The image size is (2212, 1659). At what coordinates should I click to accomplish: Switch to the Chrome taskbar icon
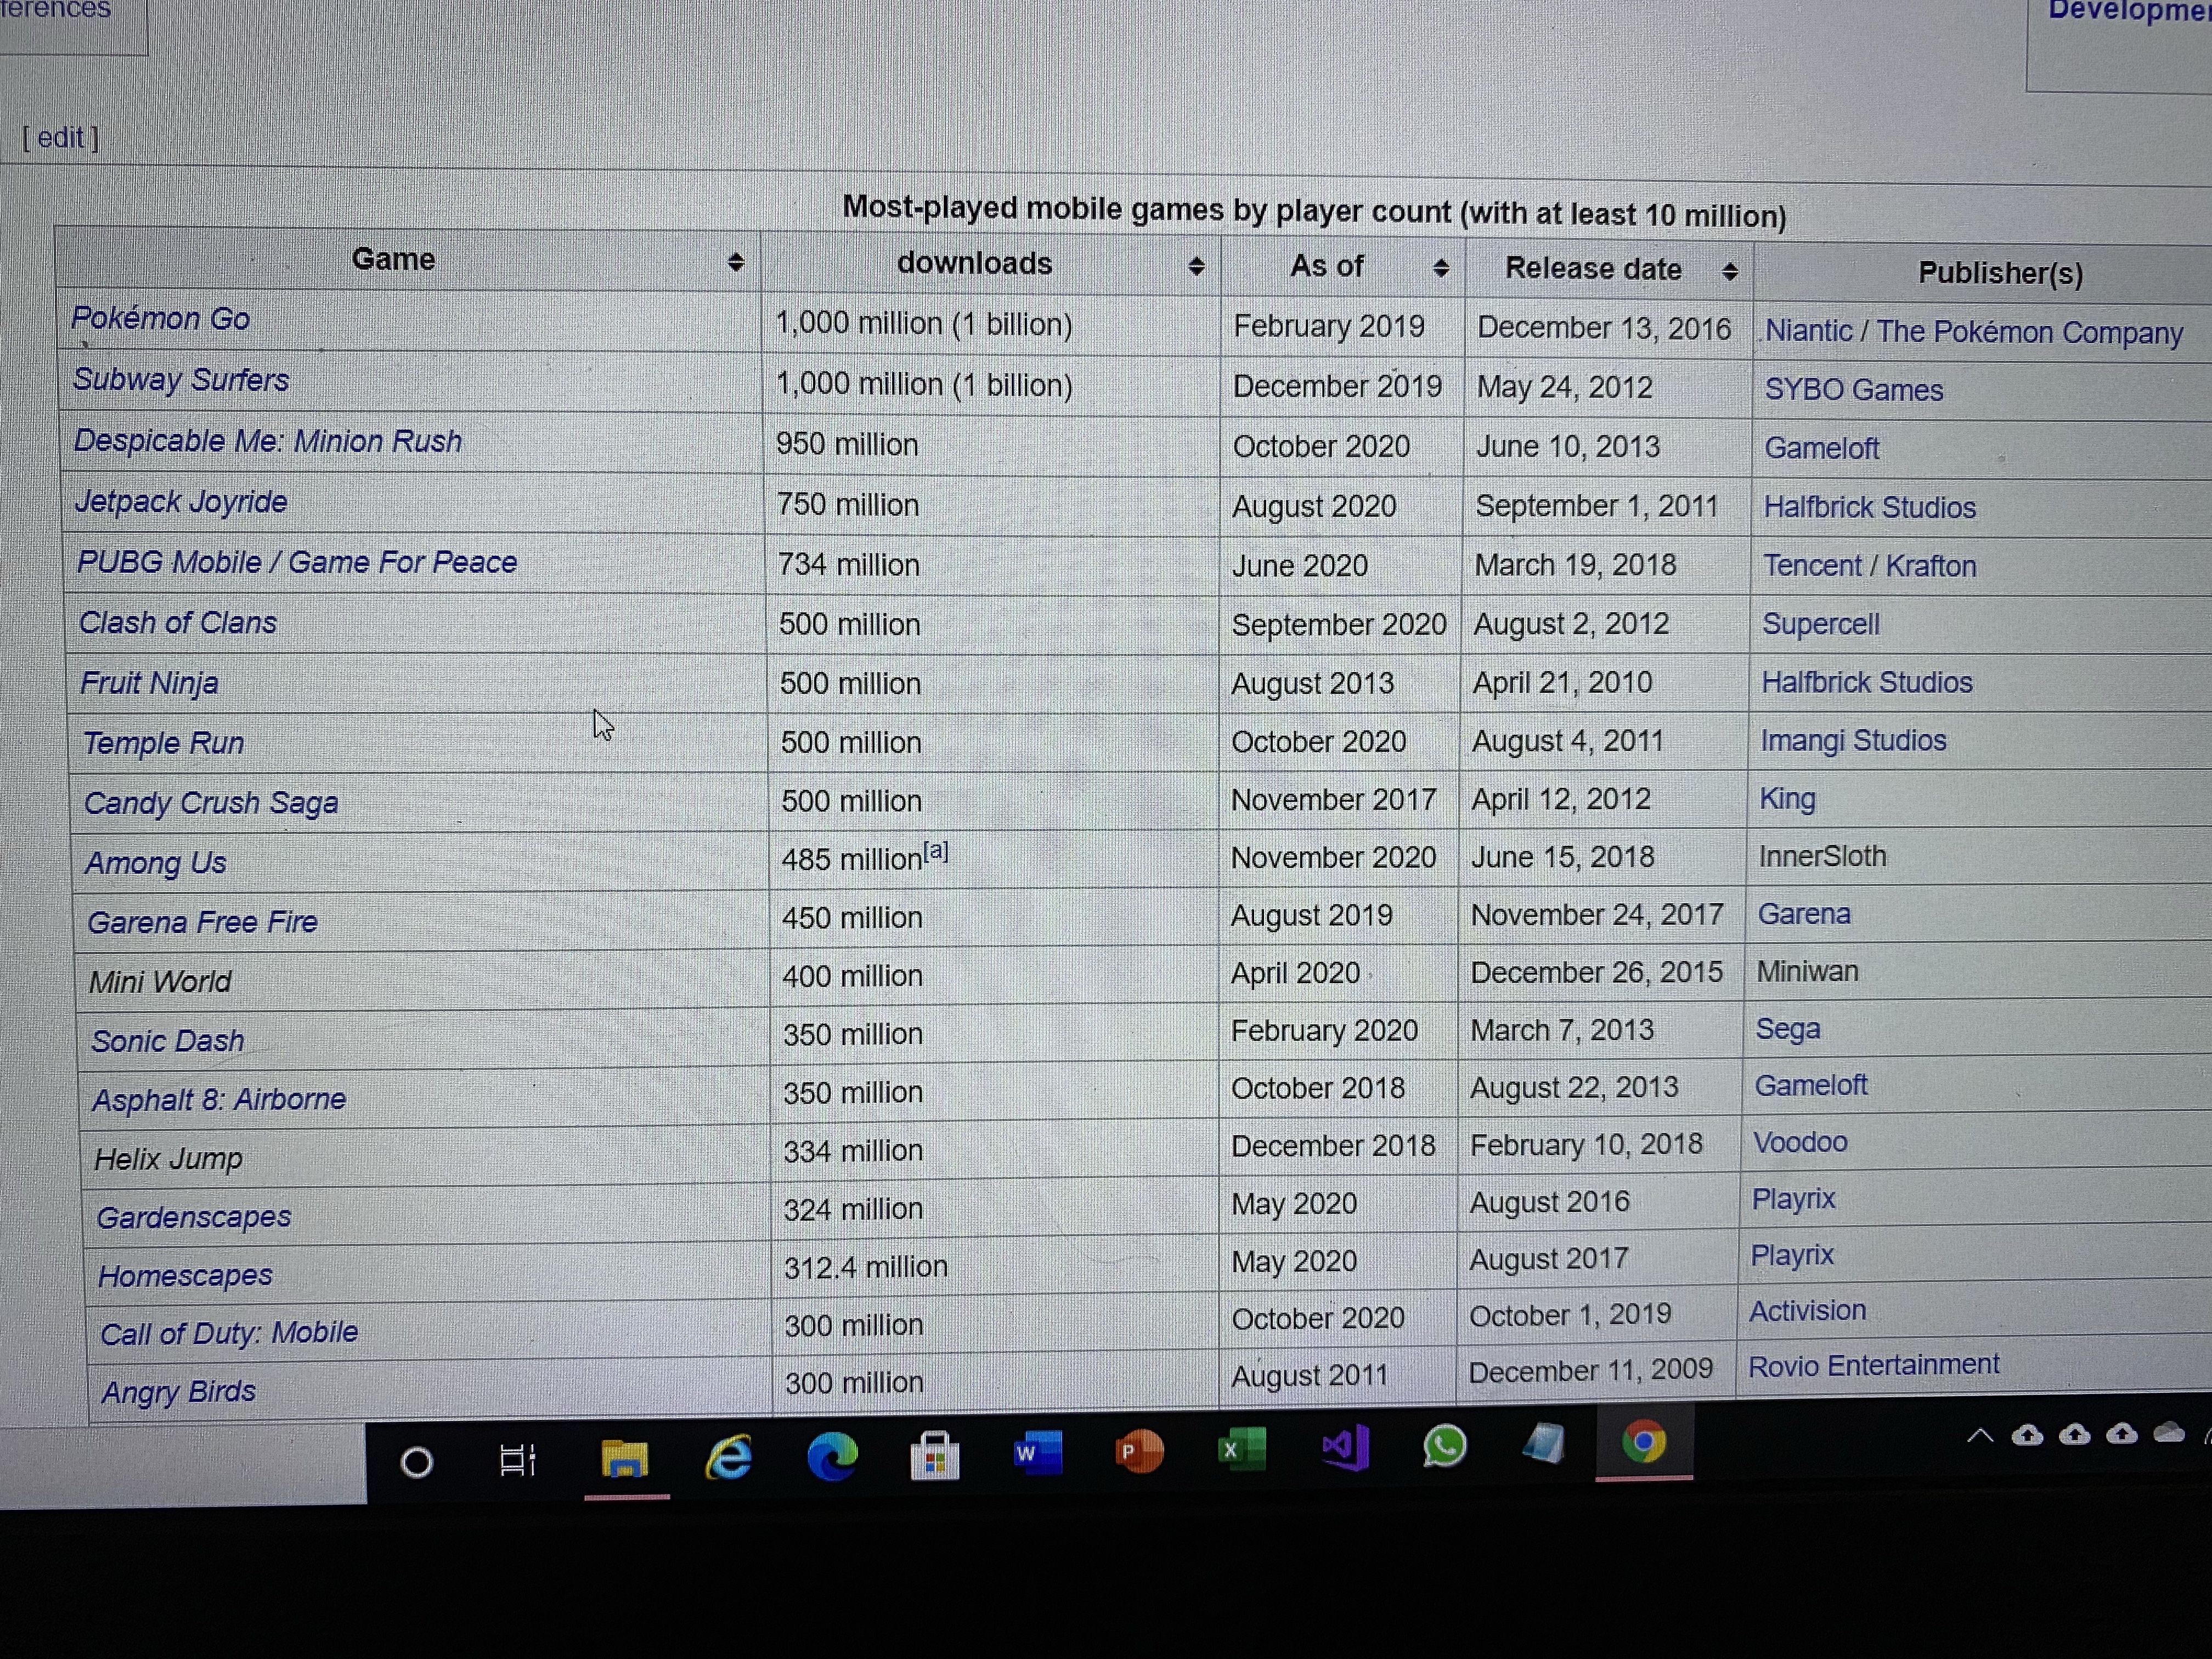click(1644, 1441)
